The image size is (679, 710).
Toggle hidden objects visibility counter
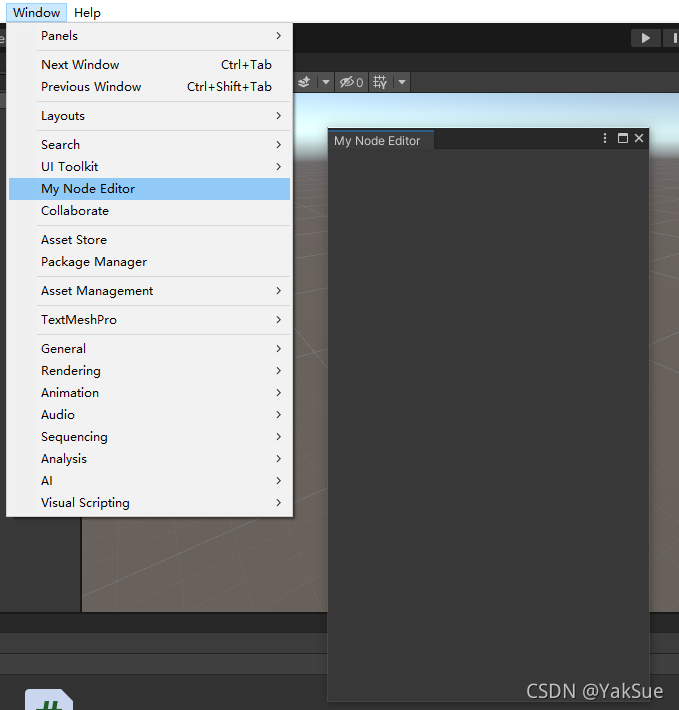pos(352,82)
